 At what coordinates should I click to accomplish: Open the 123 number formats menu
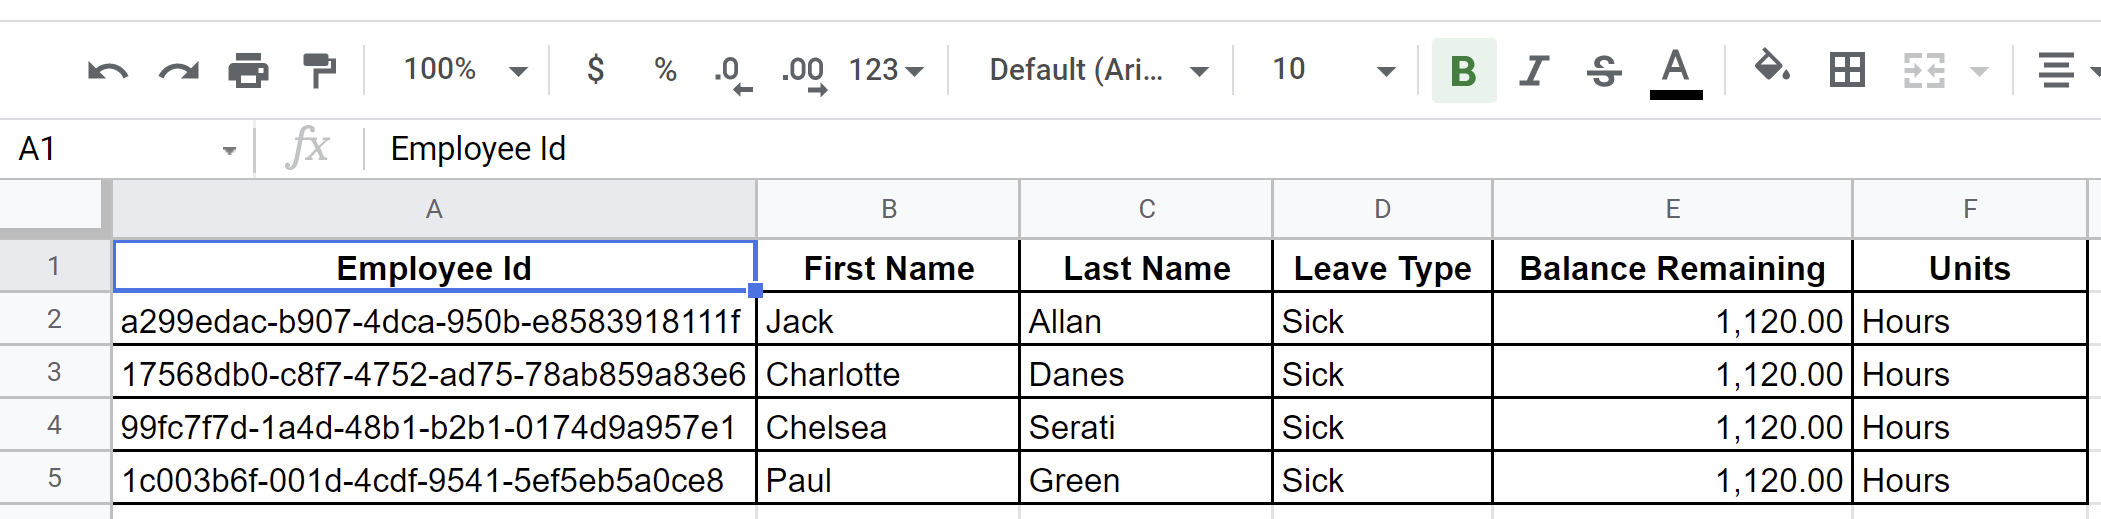tap(886, 70)
